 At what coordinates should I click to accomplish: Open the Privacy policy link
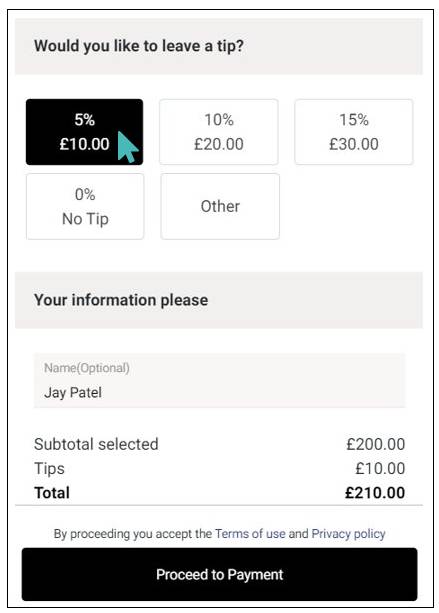(x=348, y=534)
